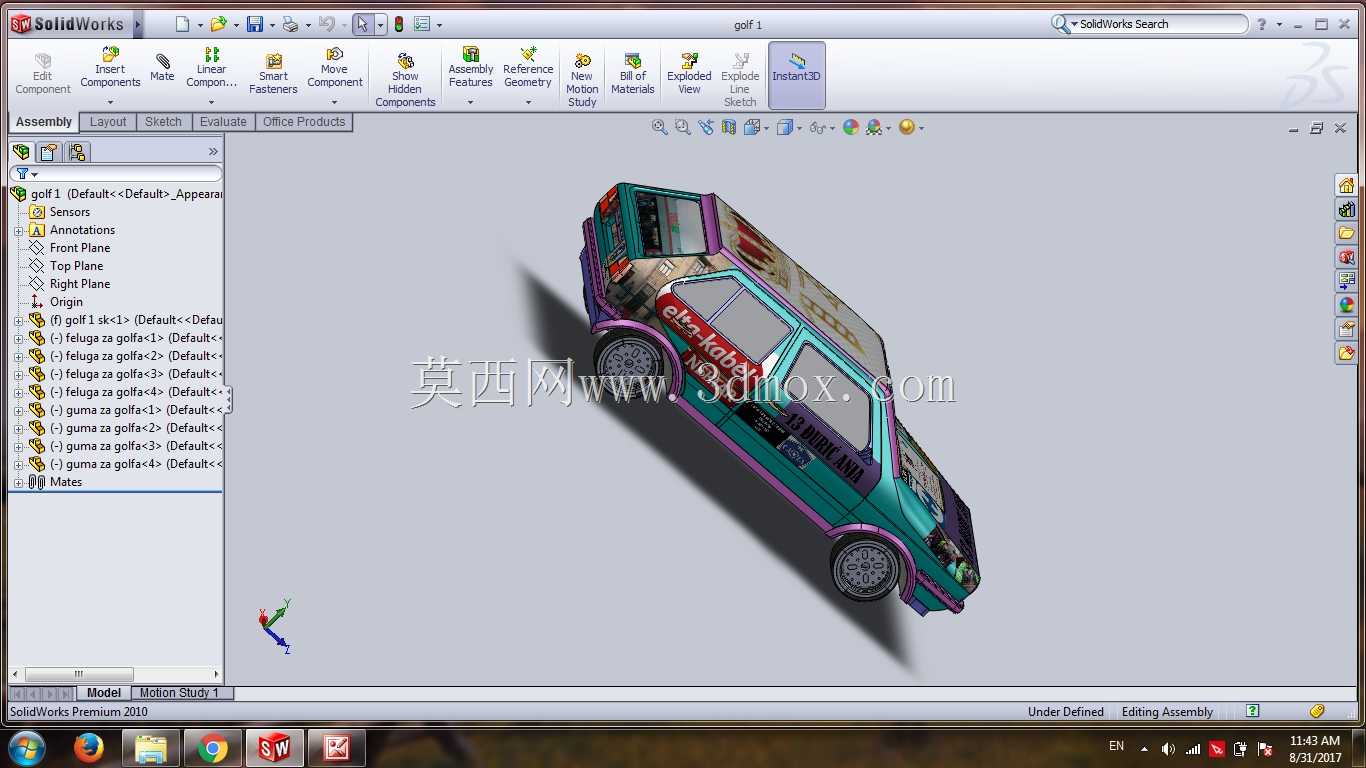Insert a Bill of Materials
This screenshot has height=768, width=1366.
point(633,74)
